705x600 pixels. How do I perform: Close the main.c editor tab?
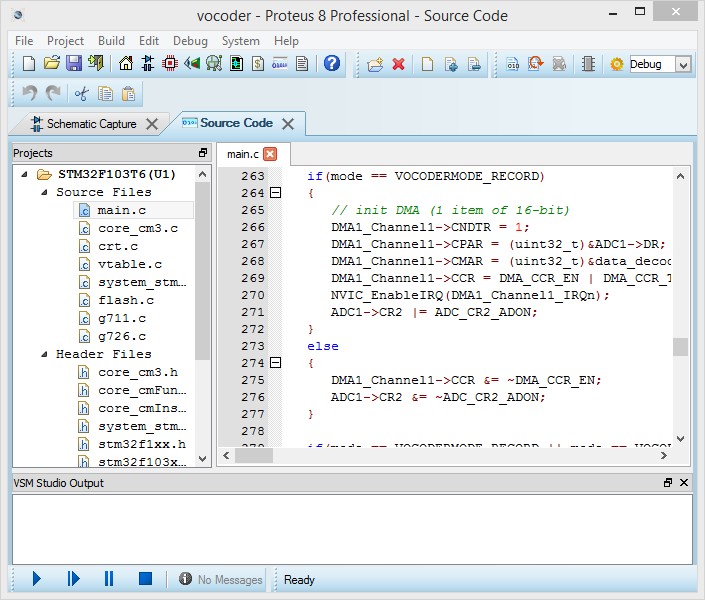tap(270, 154)
